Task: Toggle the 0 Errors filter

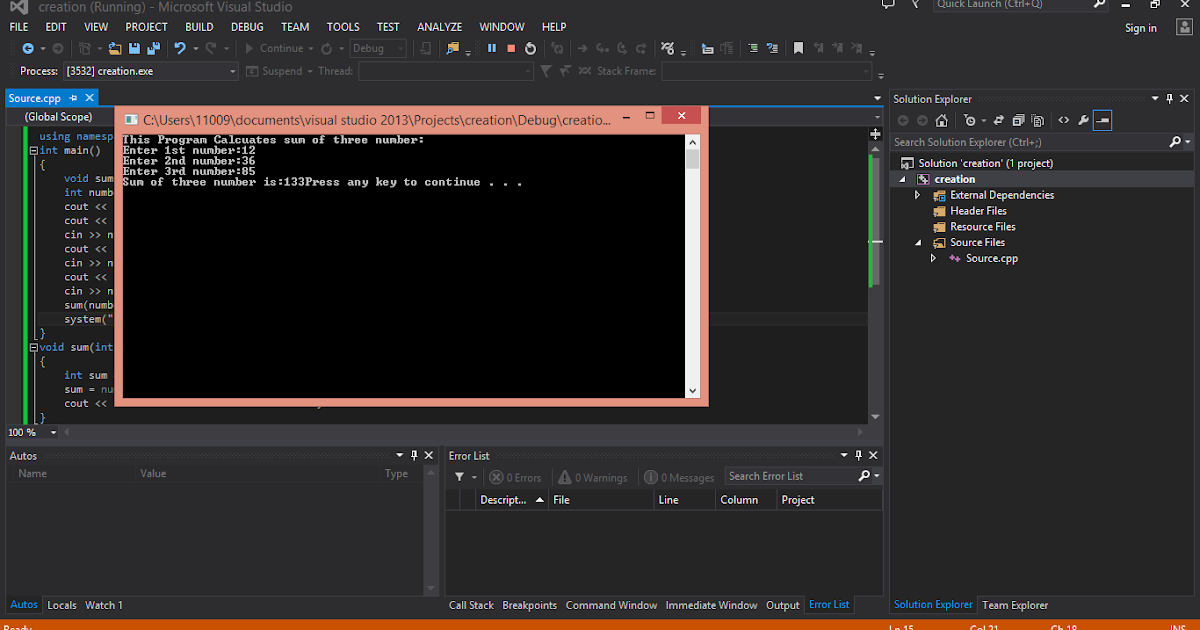Action: click(515, 477)
